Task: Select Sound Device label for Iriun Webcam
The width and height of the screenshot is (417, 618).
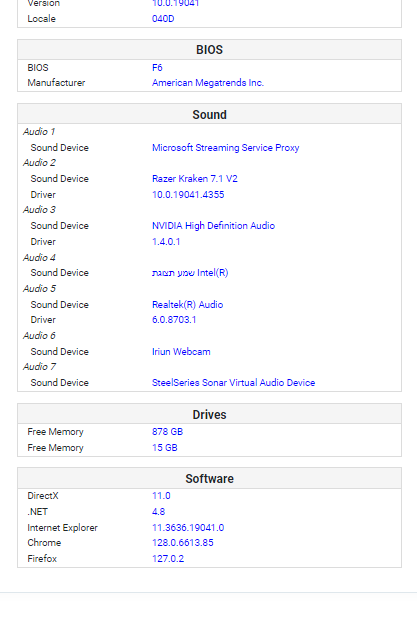Action: (60, 352)
